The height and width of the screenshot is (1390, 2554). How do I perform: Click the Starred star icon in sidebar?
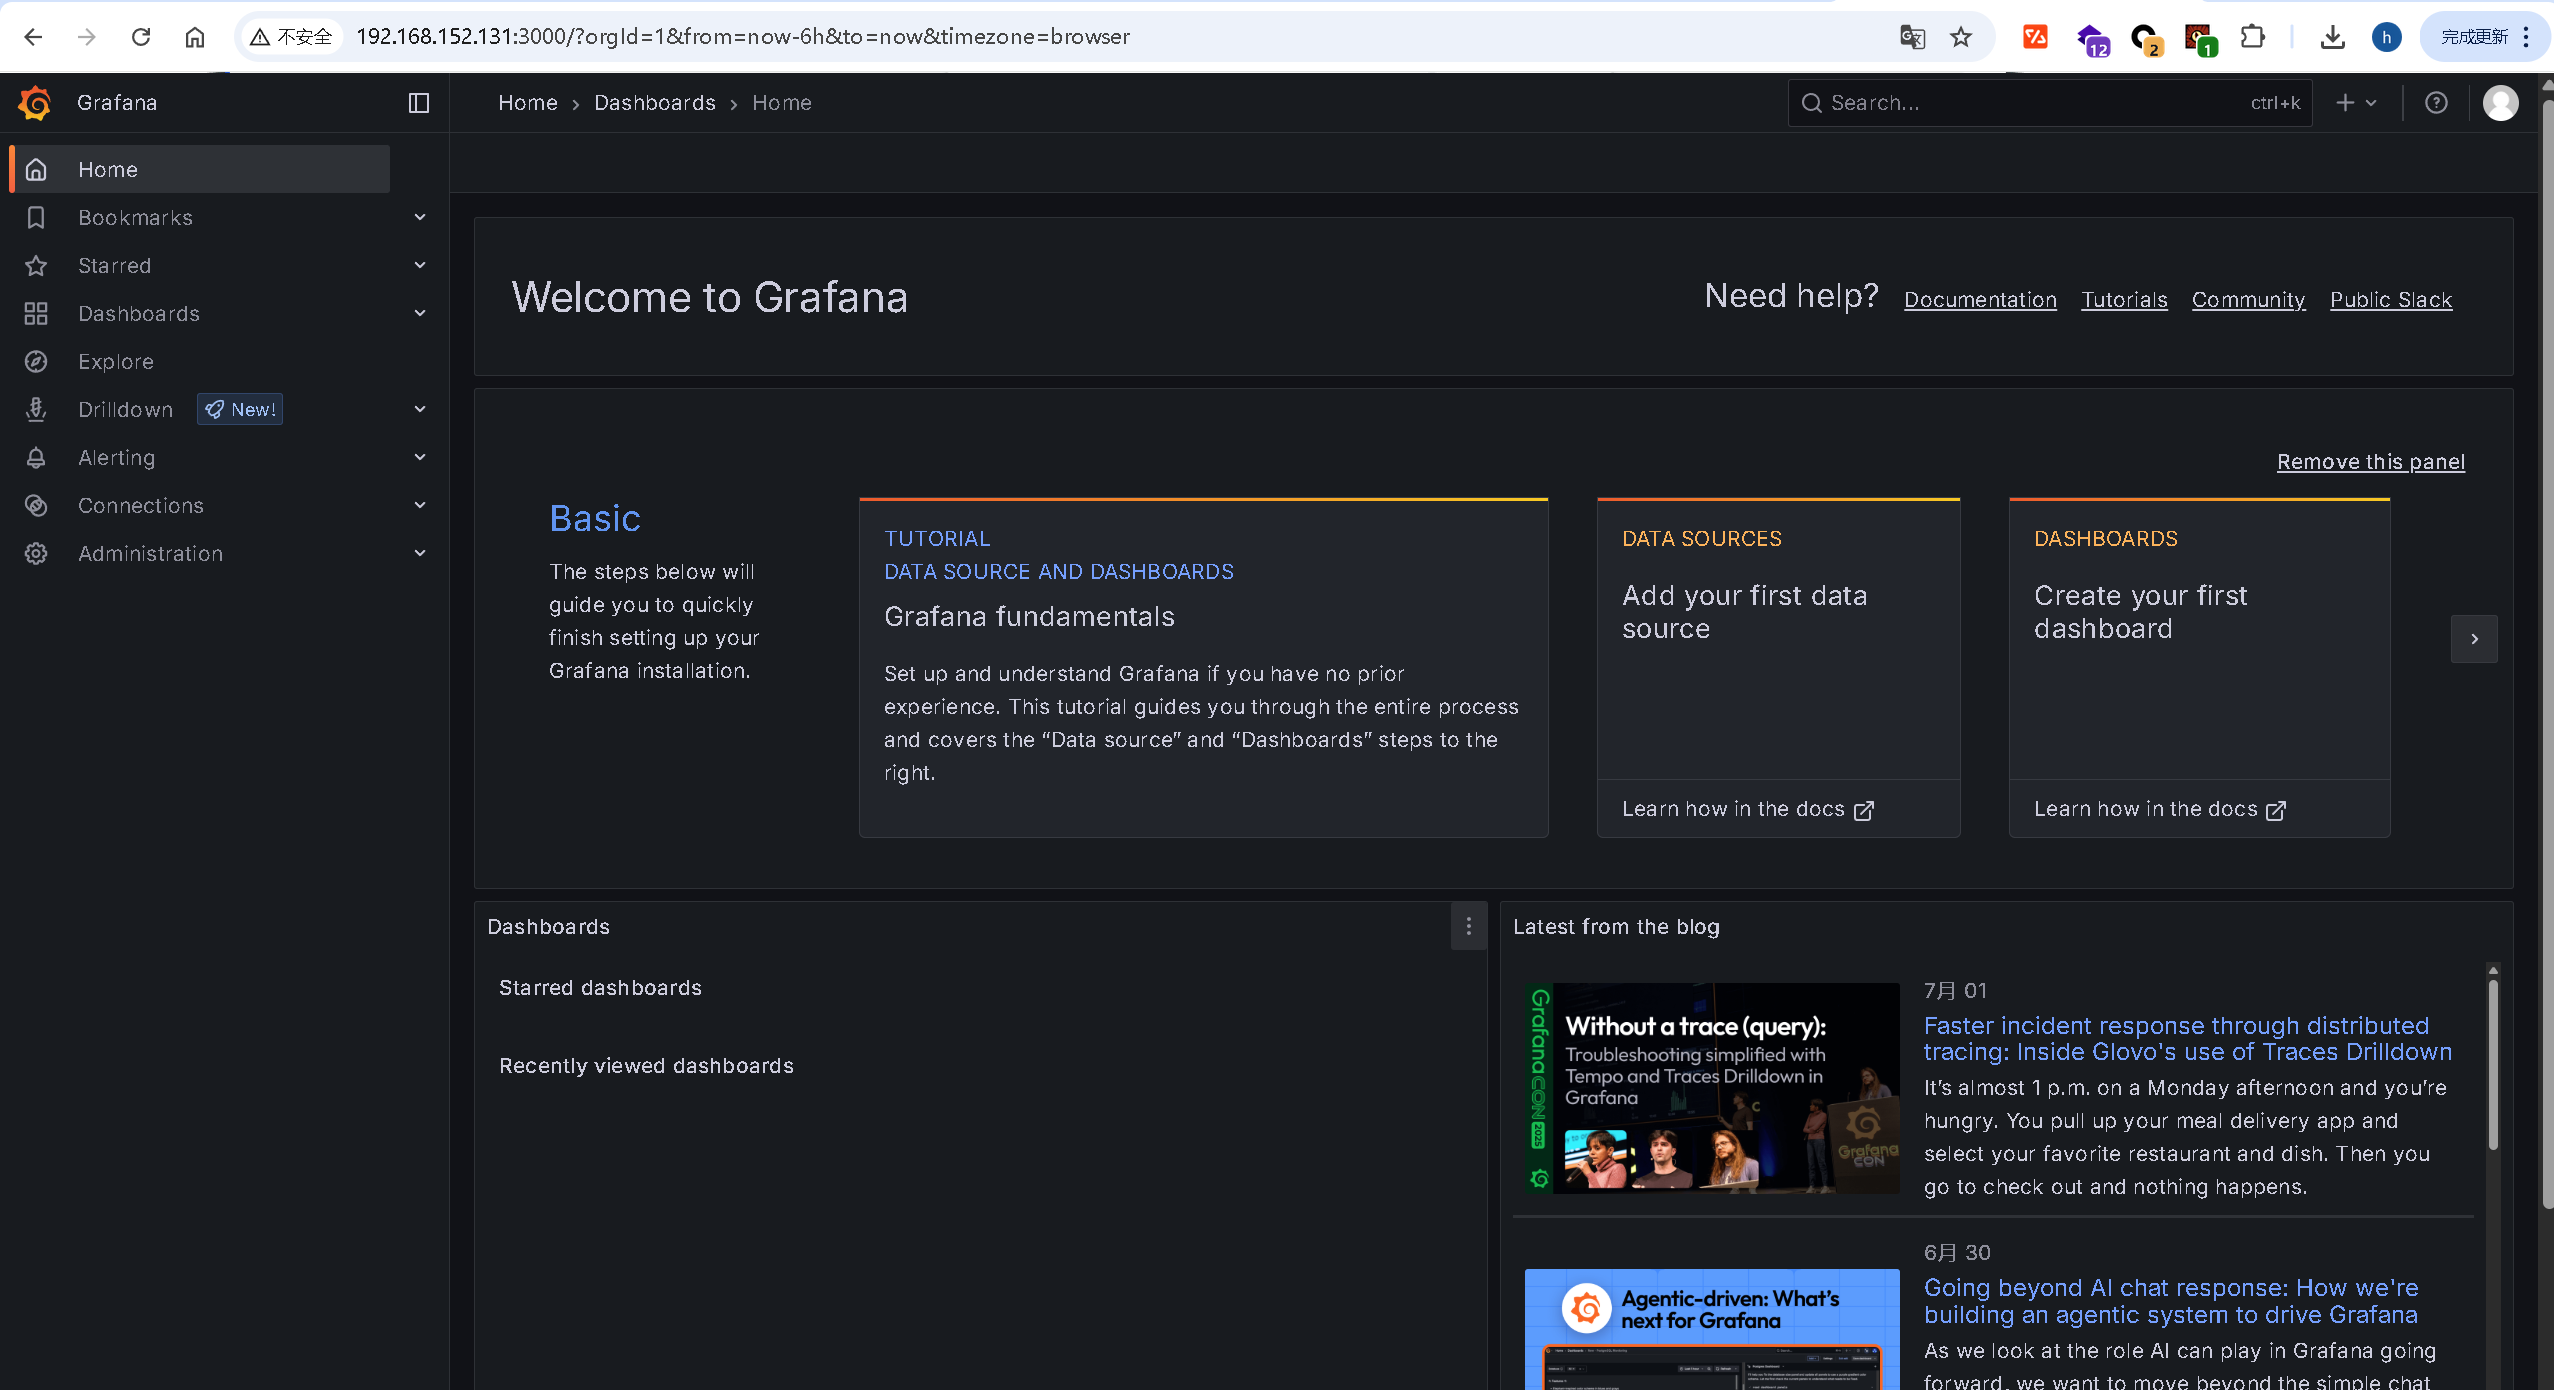coord(36,265)
